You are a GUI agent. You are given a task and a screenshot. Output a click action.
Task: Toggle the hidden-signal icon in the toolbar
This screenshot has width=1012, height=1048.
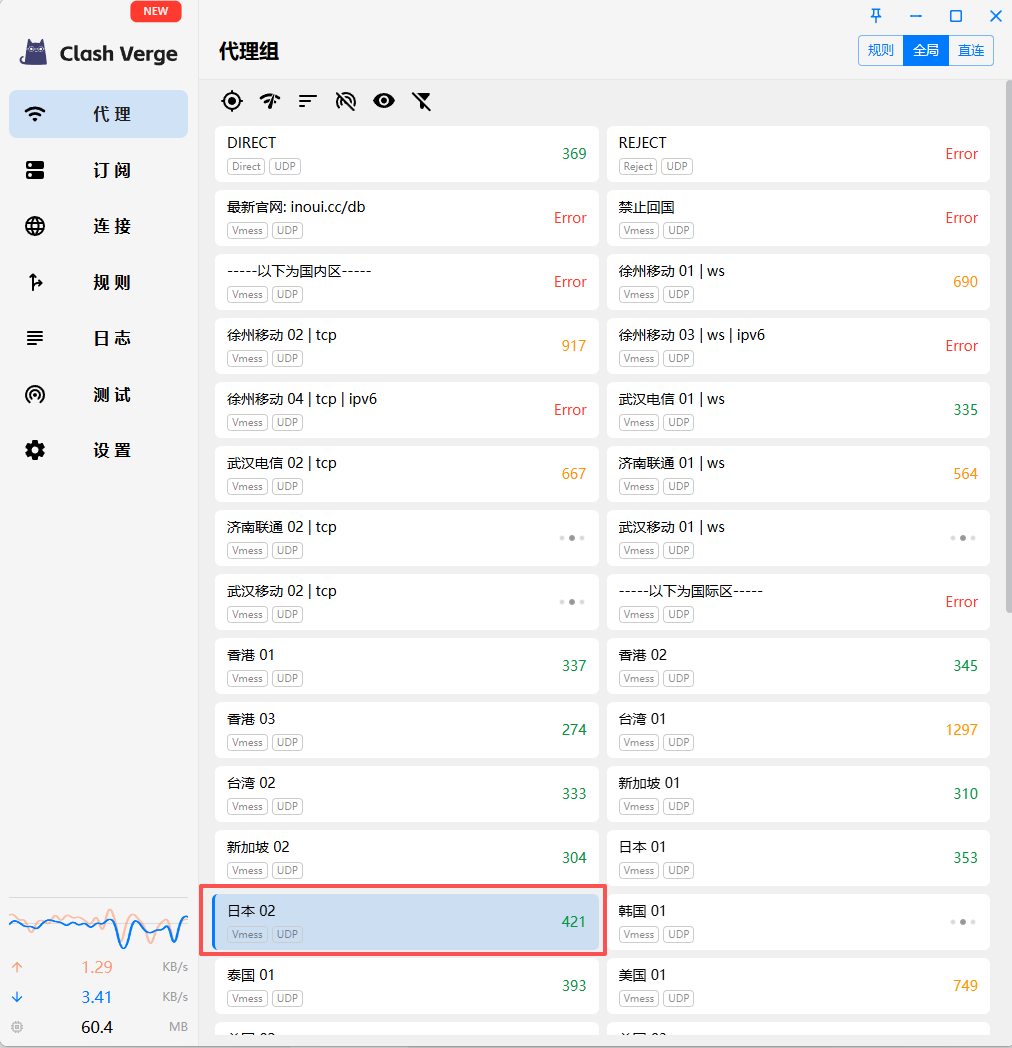pyautogui.click(x=346, y=101)
